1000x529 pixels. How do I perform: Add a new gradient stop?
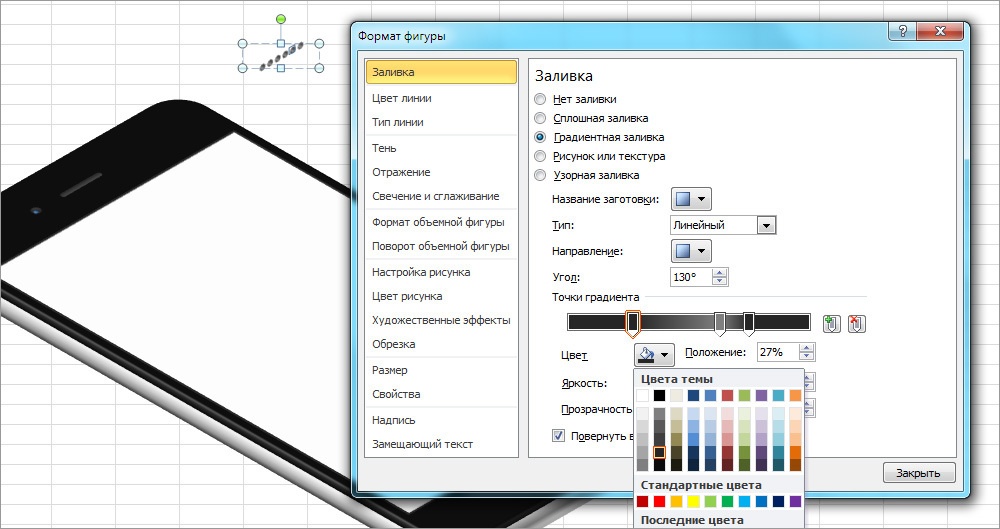click(830, 324)
